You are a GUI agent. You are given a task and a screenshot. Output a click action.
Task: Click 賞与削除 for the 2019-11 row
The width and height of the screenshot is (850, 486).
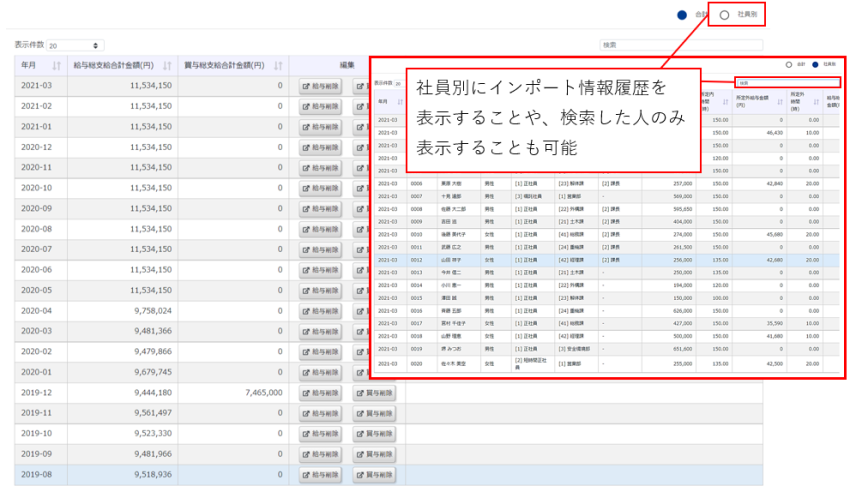point(375,413)
